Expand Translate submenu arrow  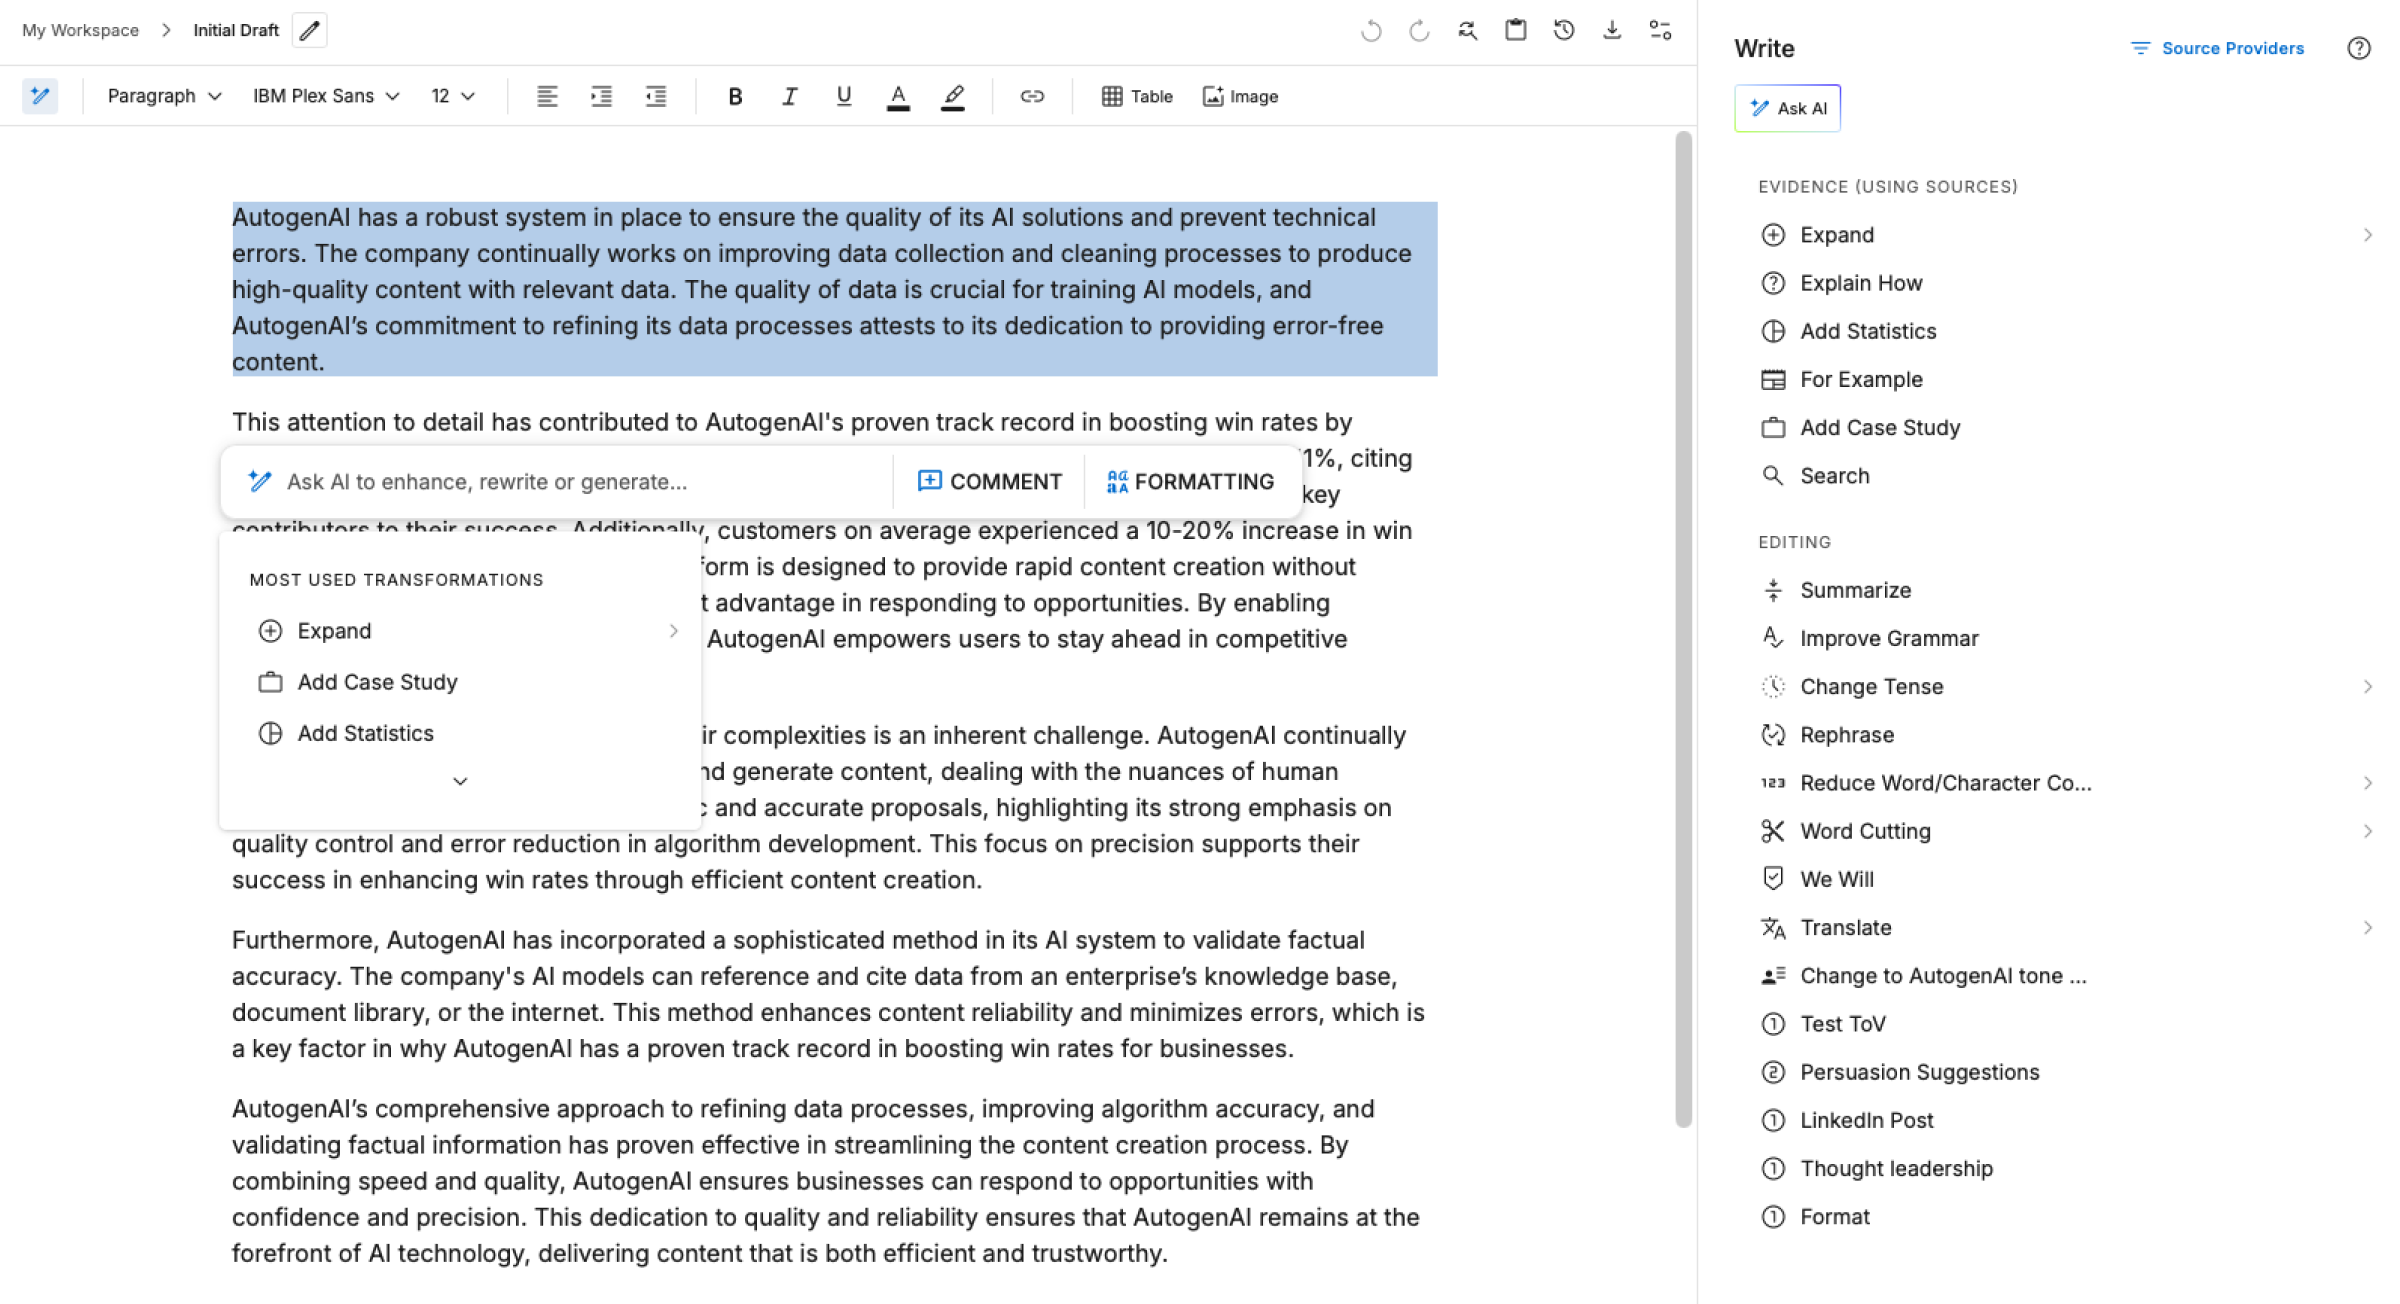[x=2367, y=928]
